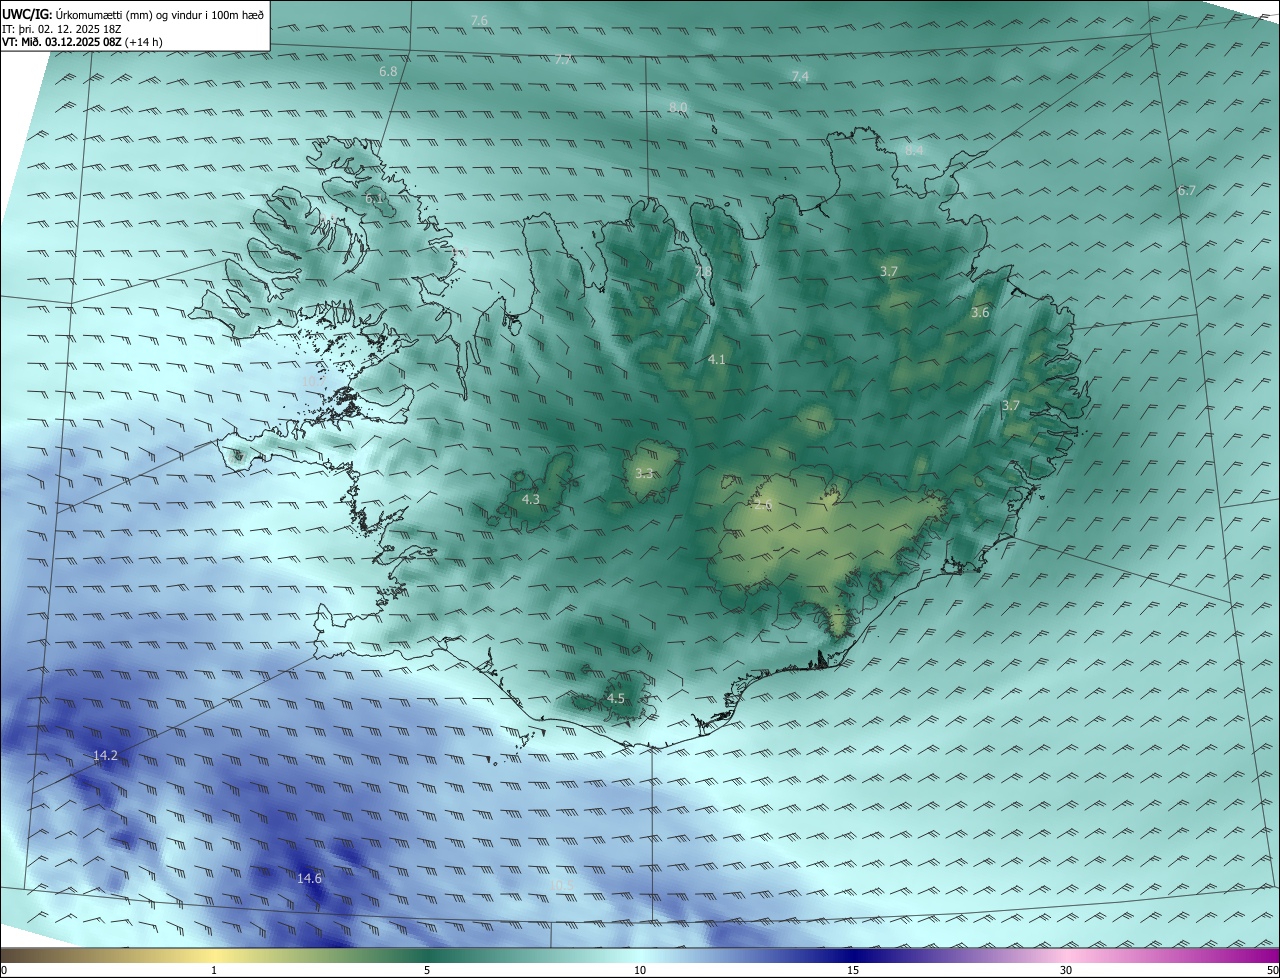Click the 7.6 value label

479,20
